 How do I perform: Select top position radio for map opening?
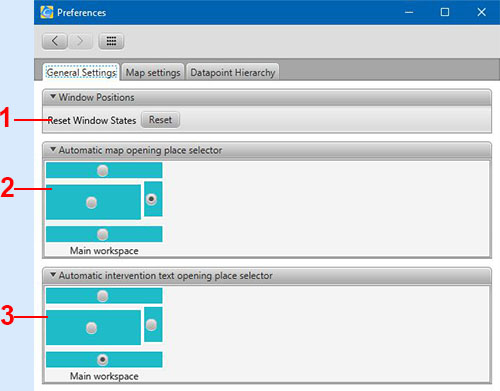103,171
